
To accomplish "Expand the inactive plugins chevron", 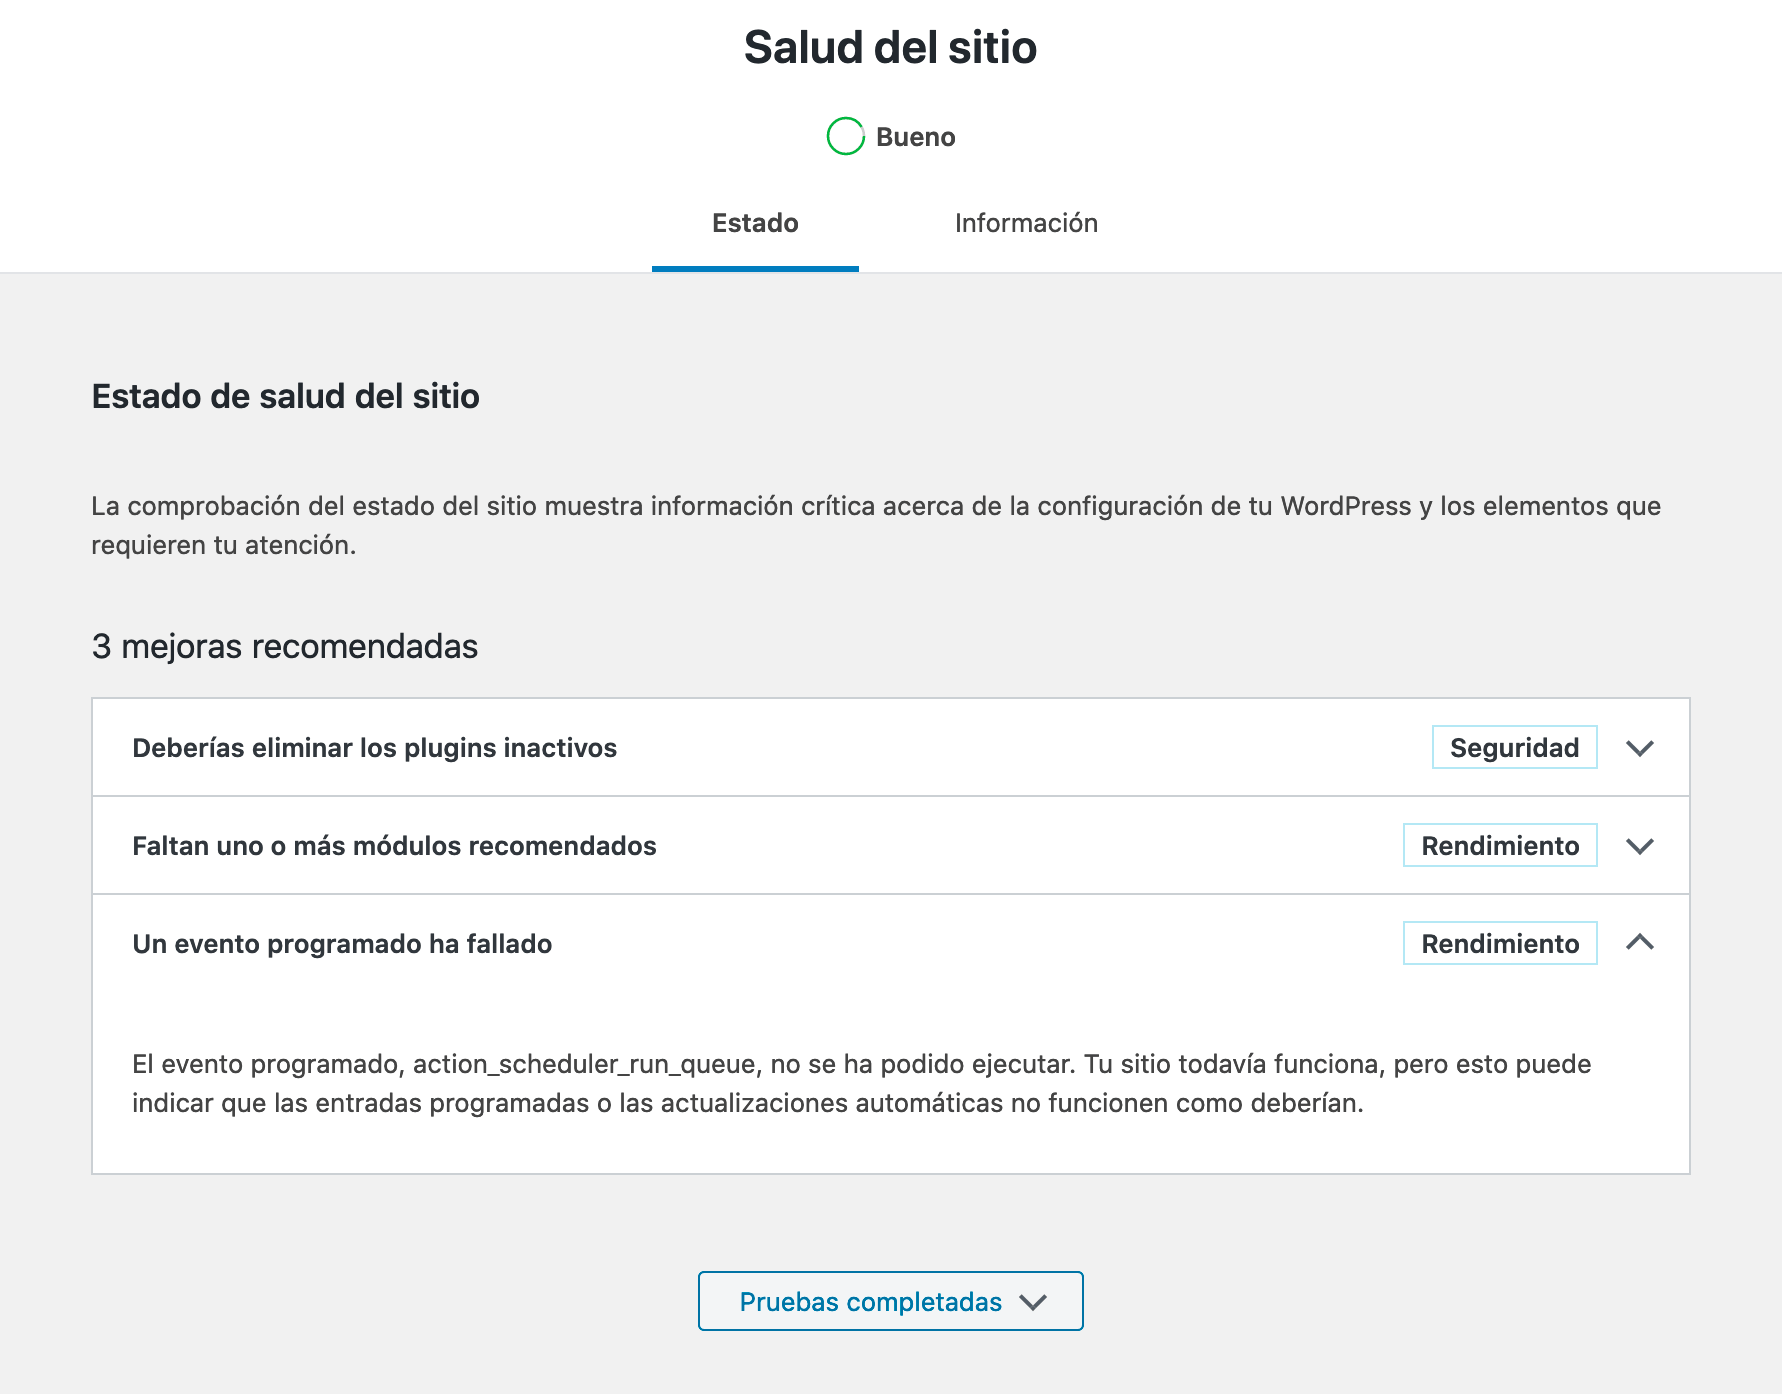I will point(1639,748).
